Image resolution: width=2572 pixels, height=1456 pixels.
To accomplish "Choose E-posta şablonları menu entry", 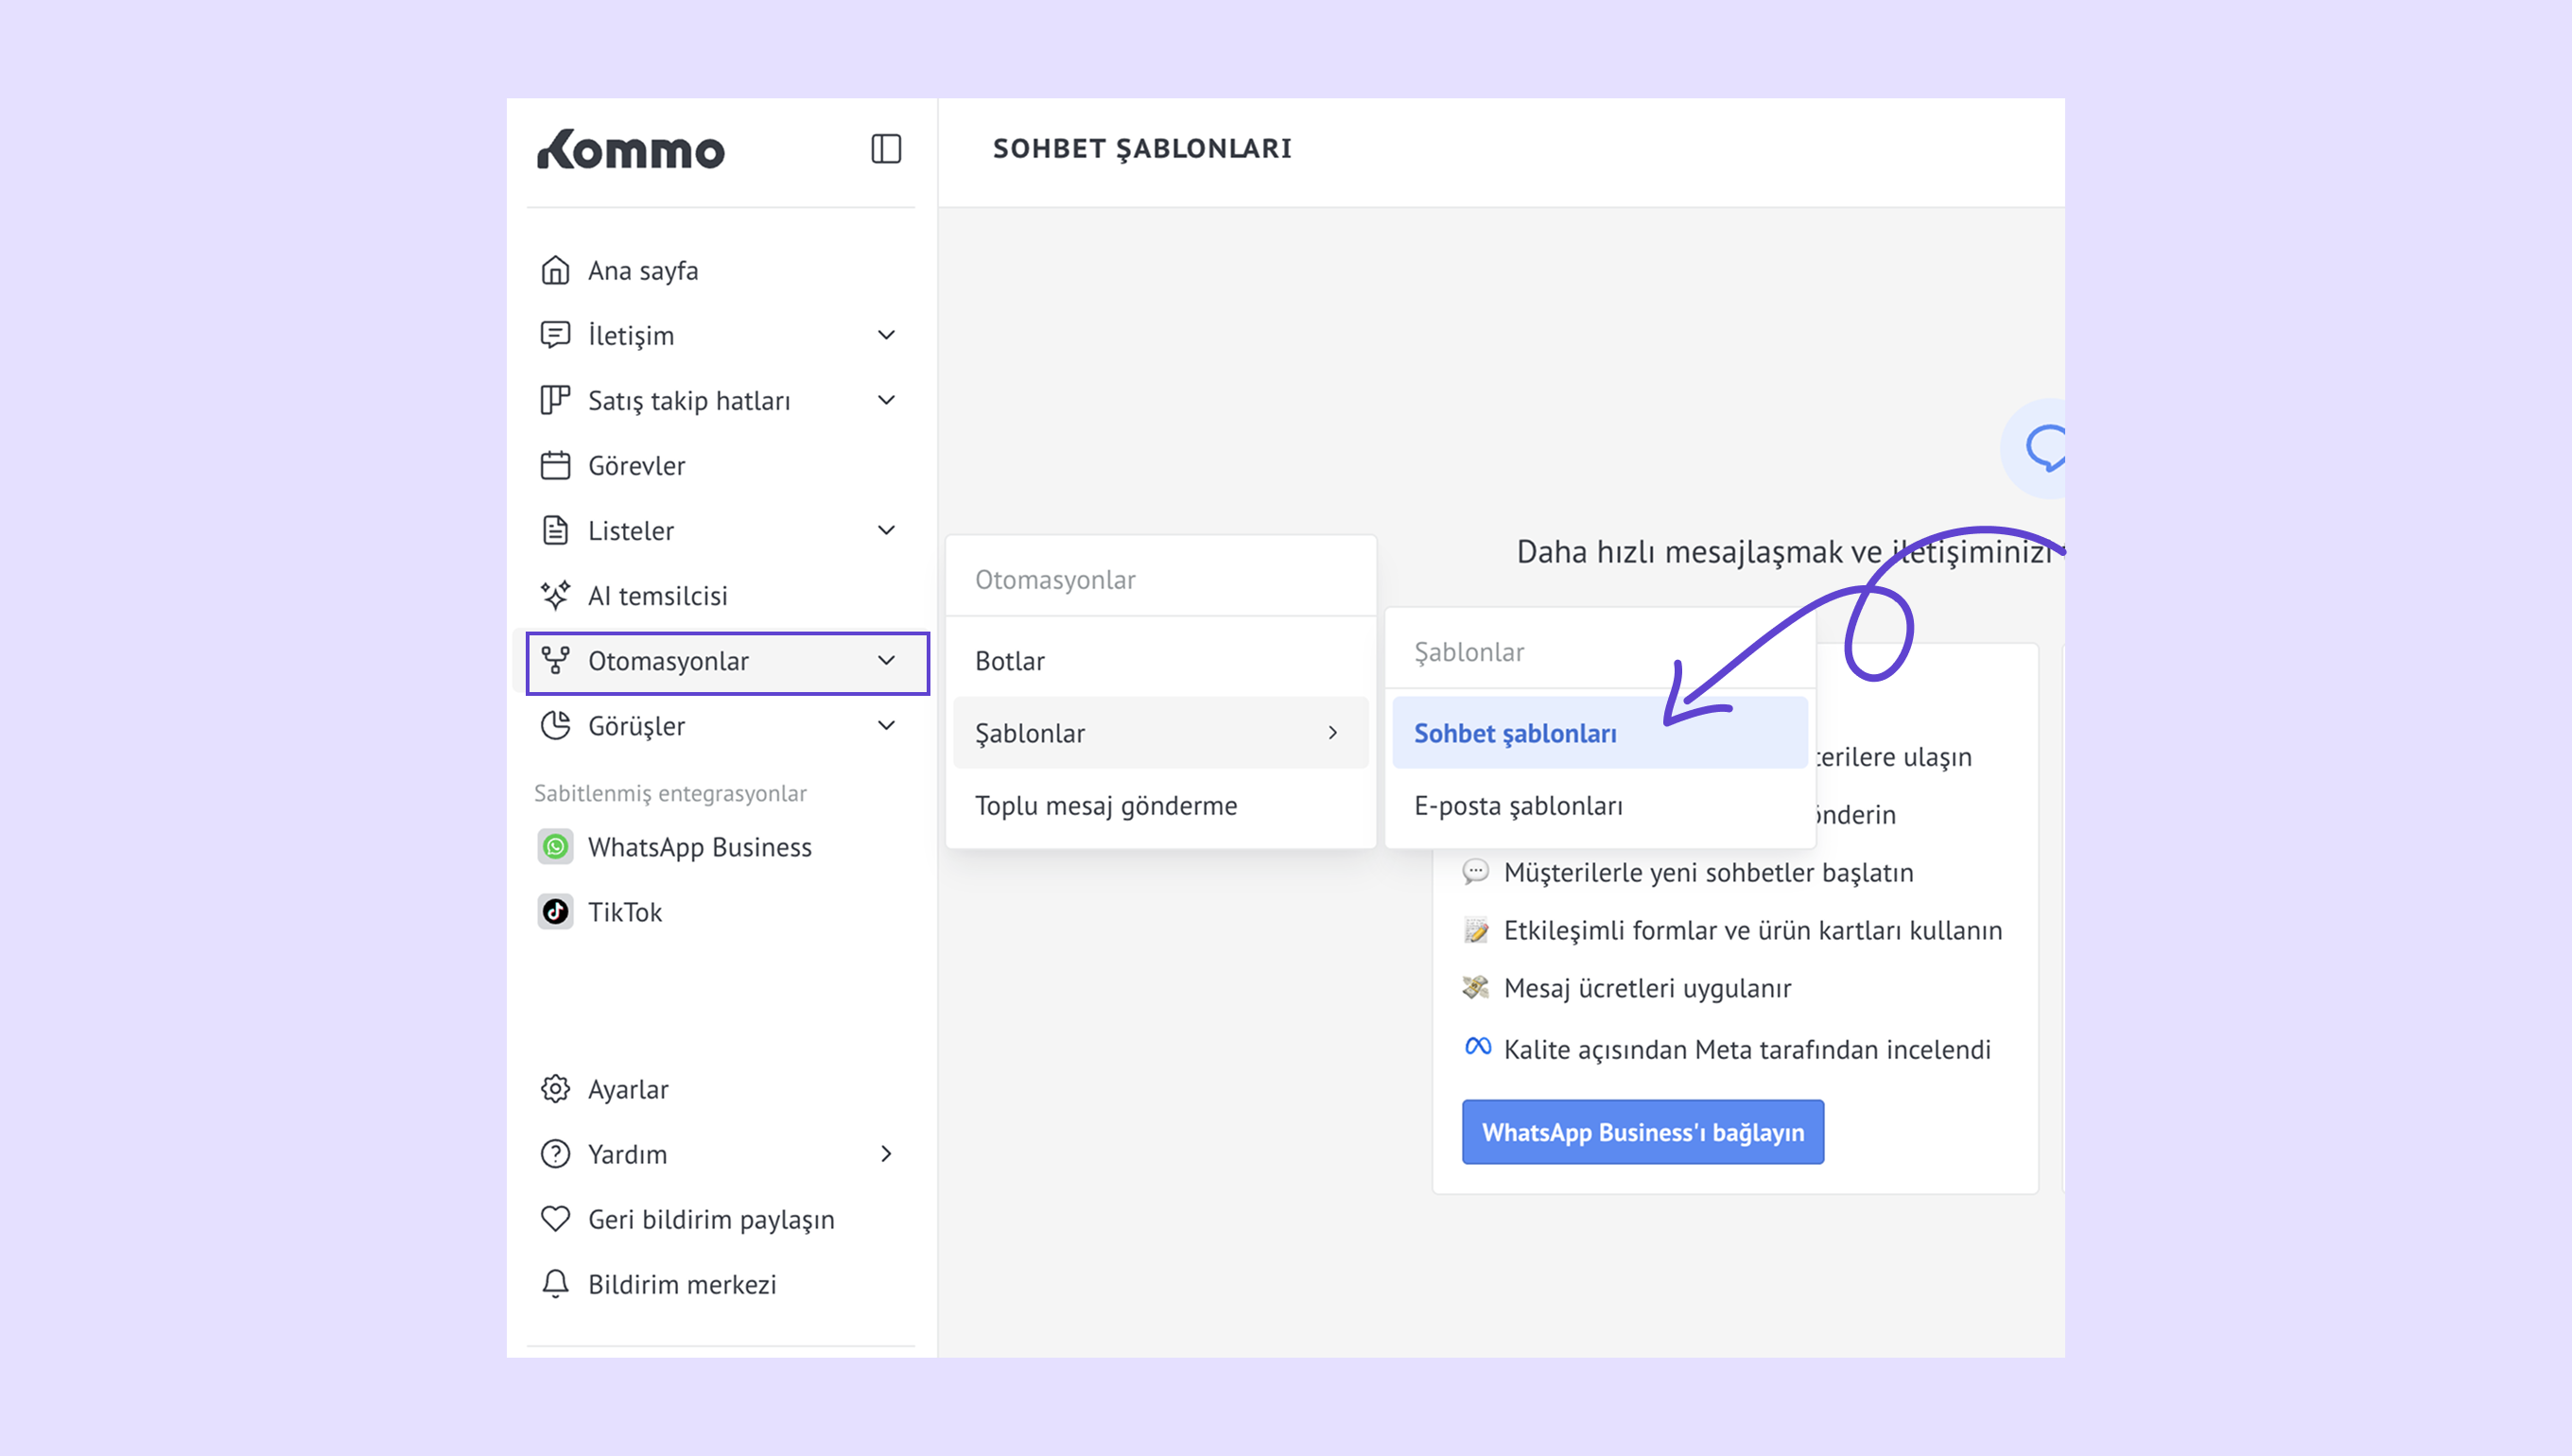I will 1518,806.
